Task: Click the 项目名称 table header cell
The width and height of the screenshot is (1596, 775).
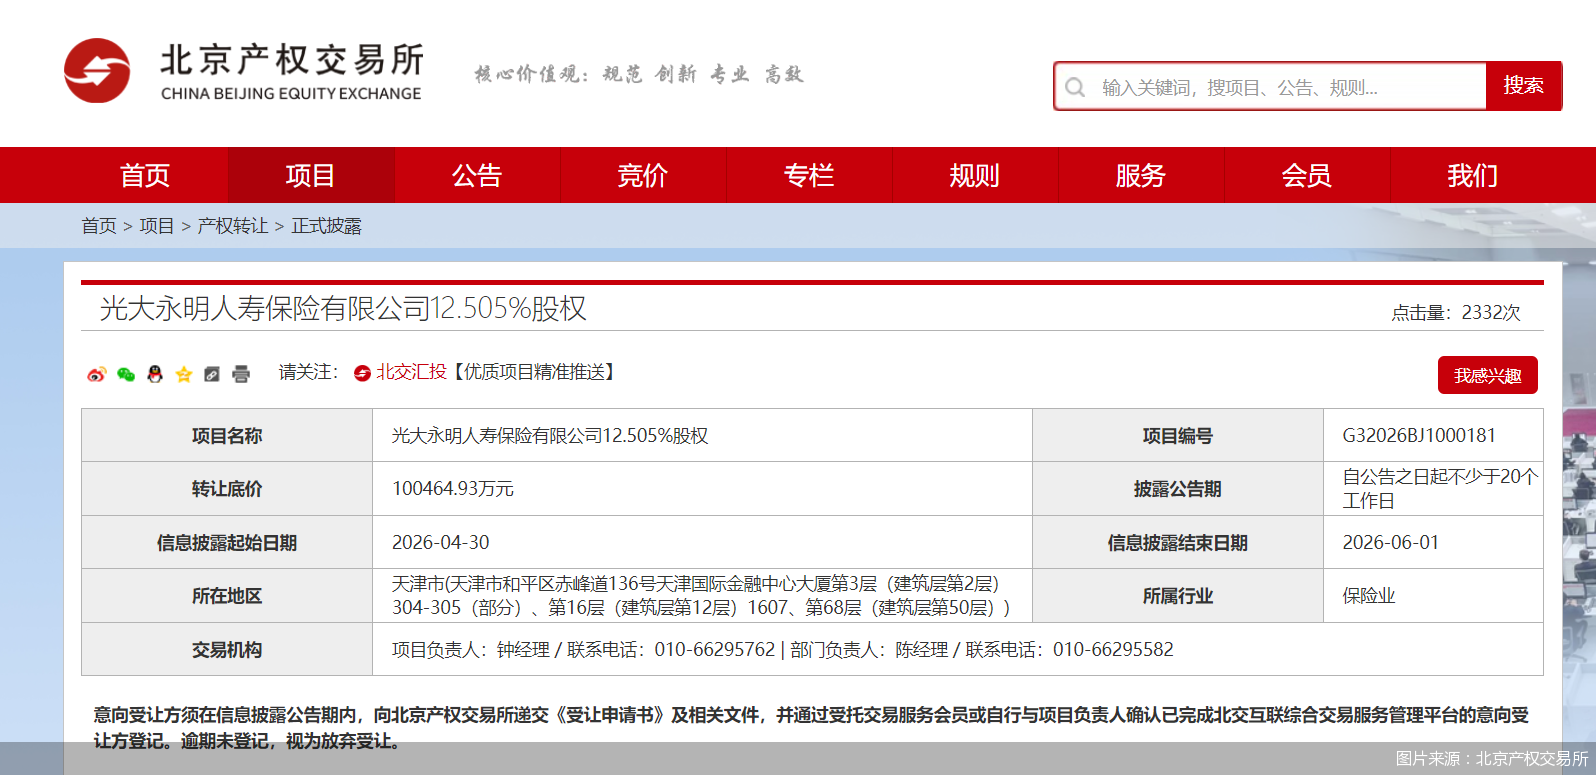Action: 227,435
